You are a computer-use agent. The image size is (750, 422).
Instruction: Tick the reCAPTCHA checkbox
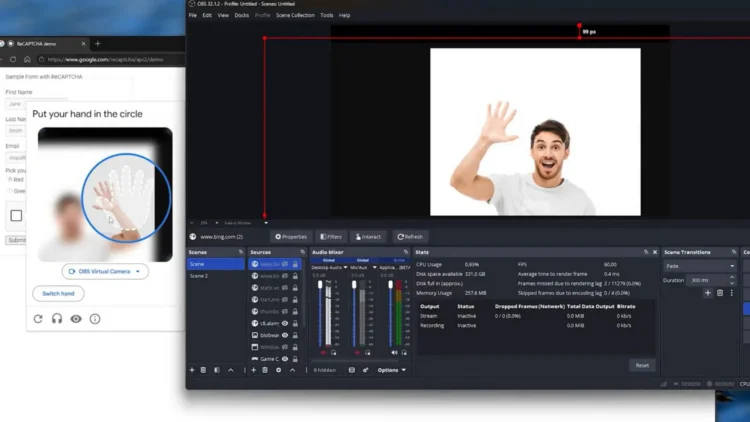click(x=16, y=216)
